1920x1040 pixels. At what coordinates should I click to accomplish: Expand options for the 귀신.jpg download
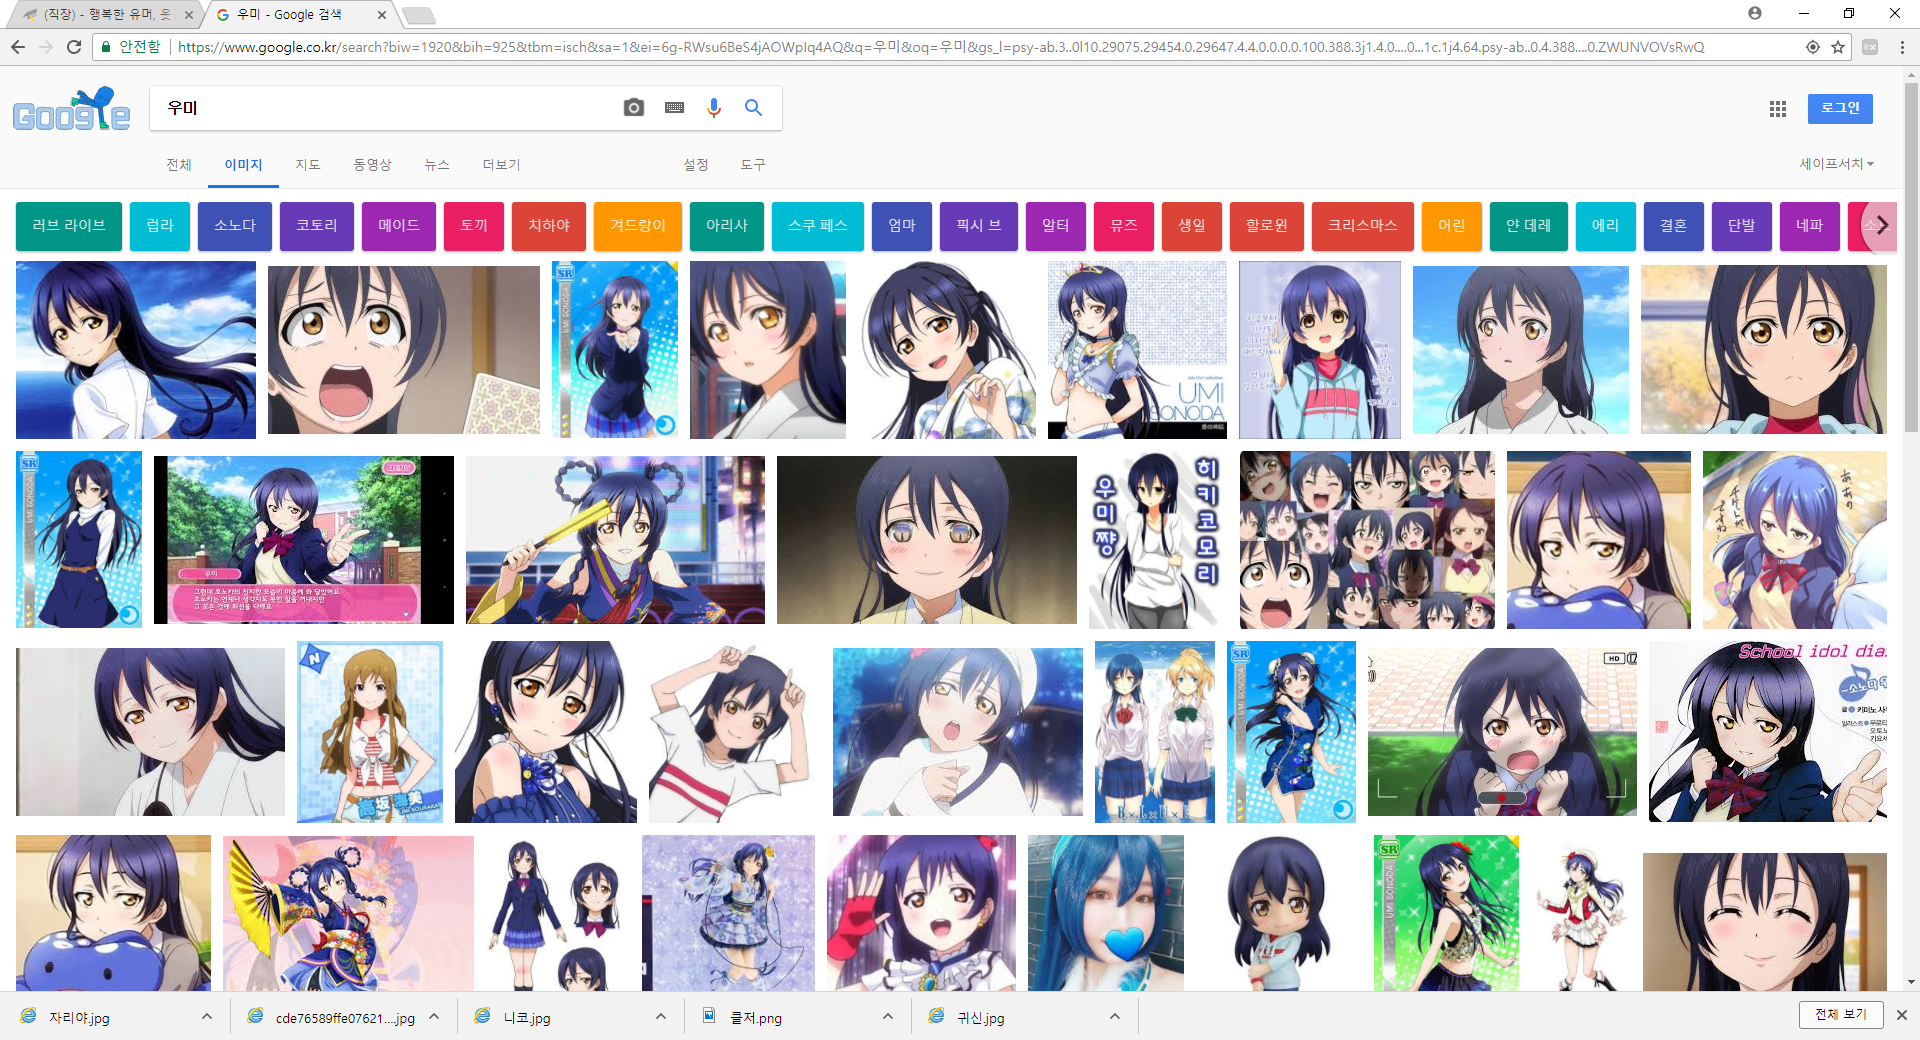click(1115, 1016)
